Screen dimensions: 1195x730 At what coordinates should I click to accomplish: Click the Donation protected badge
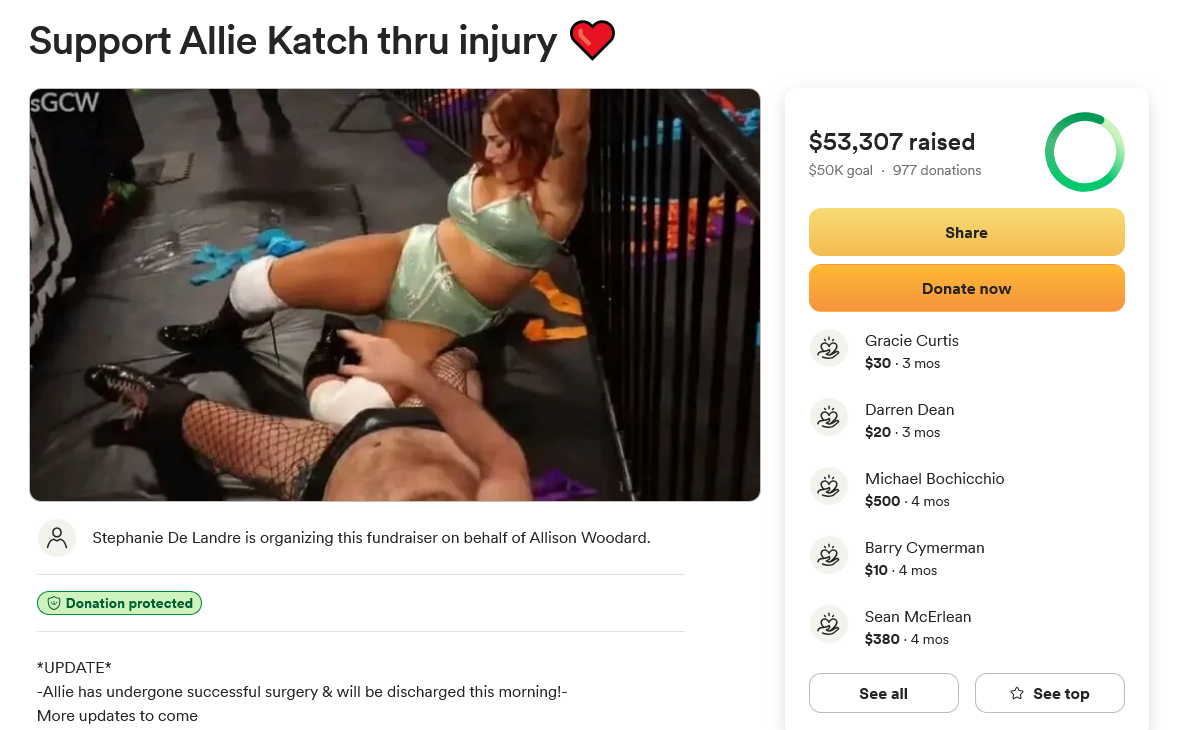(x=120, y=604)
